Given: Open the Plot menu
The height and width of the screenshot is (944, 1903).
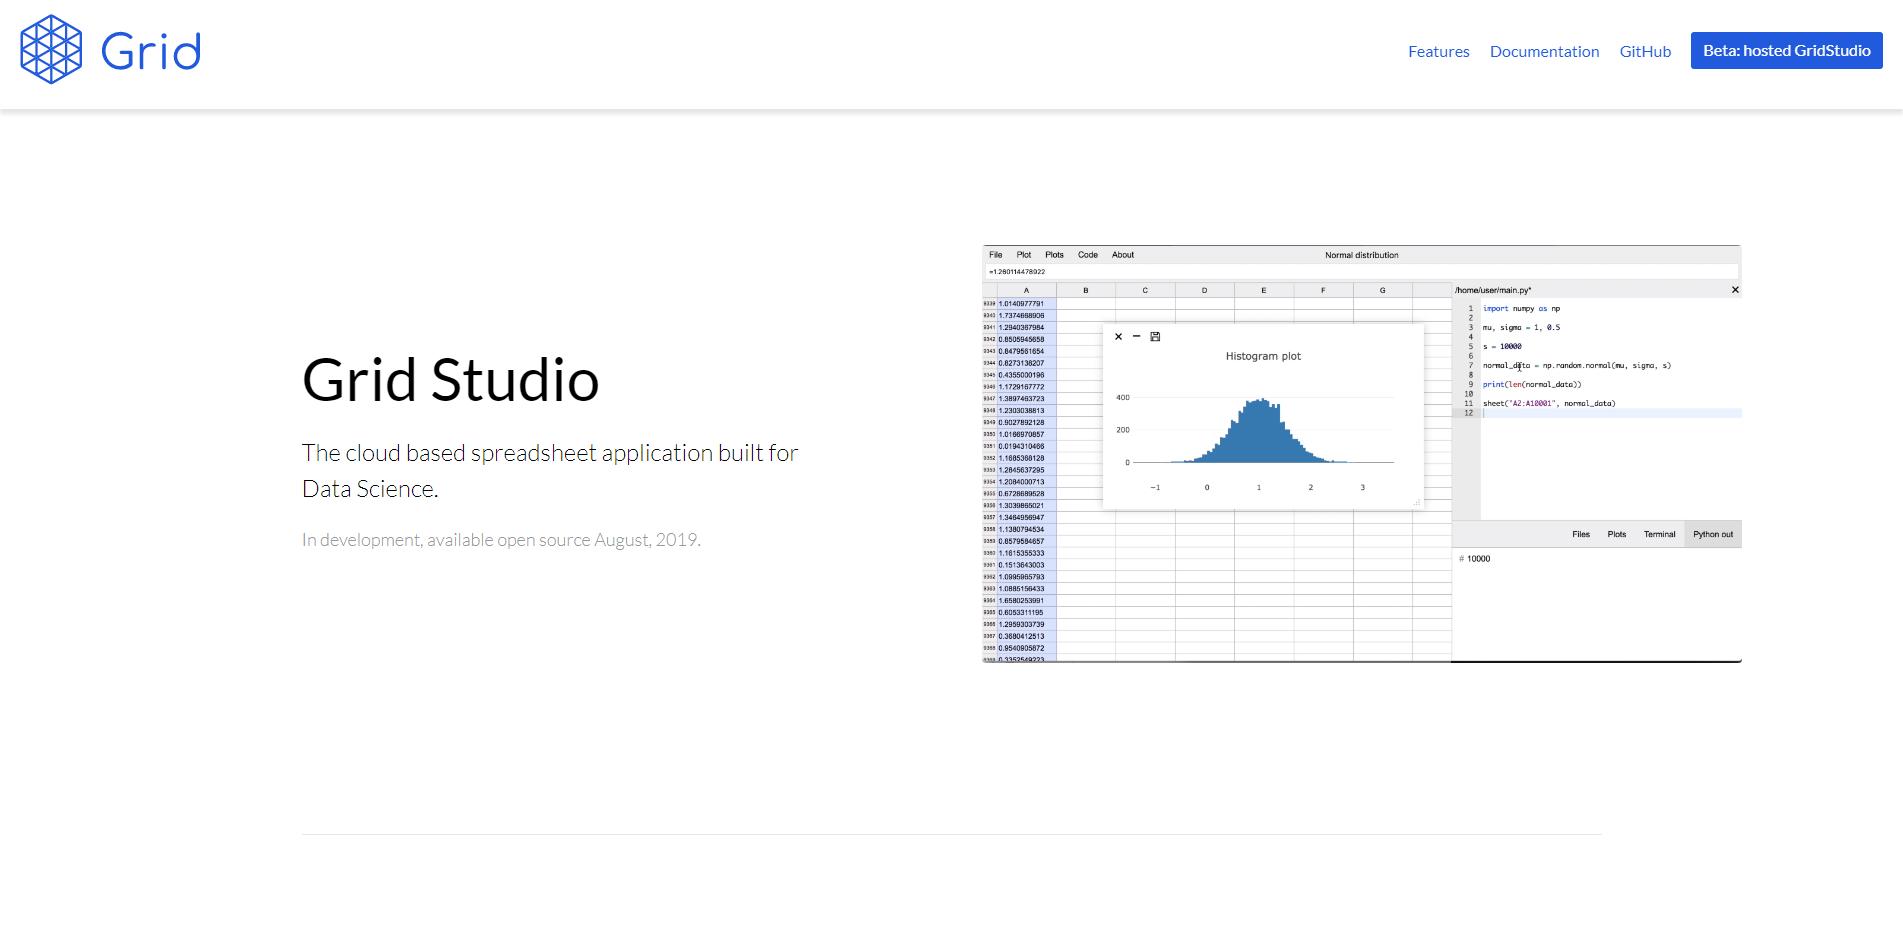Looking at the screenshot, I should pos(1023,255).
